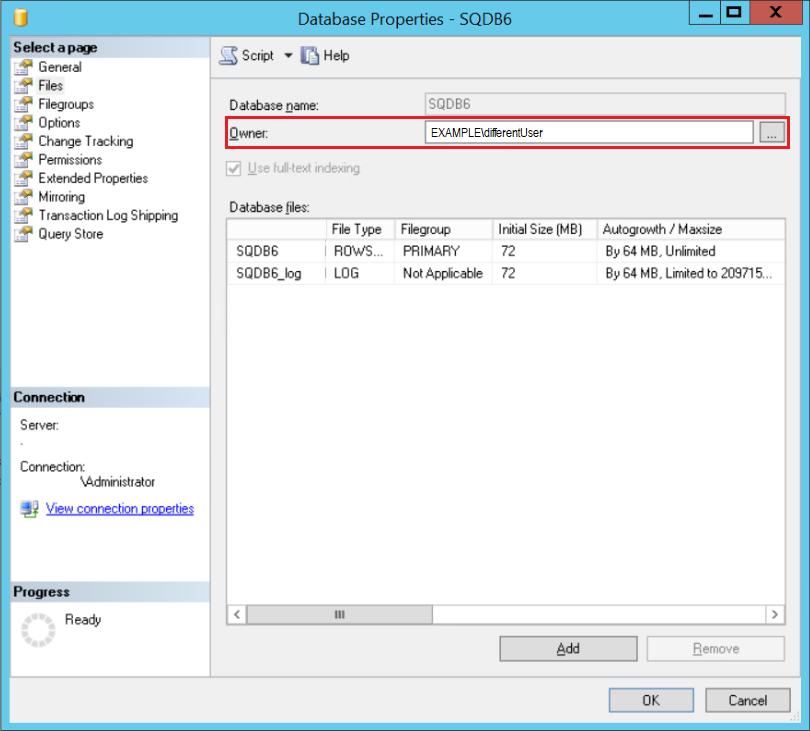
Task: Click the Mirroring page icon
Action: coord(24,197)
